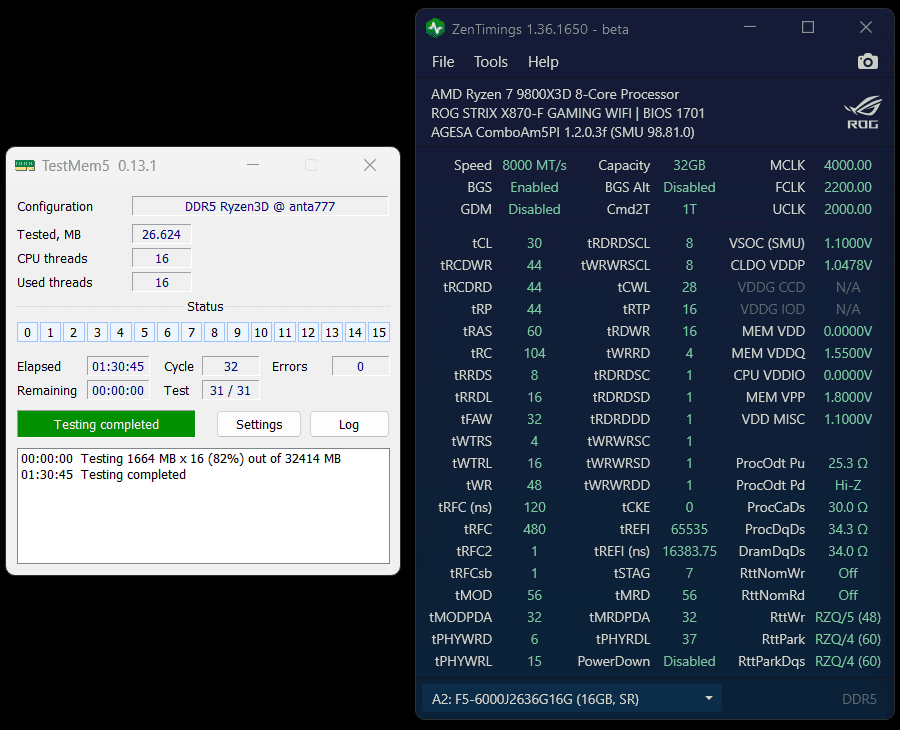Image resolution: width=900 pixels, height=730 pixels.
Task: Click the tCL value 30
Action: (534, 243)
